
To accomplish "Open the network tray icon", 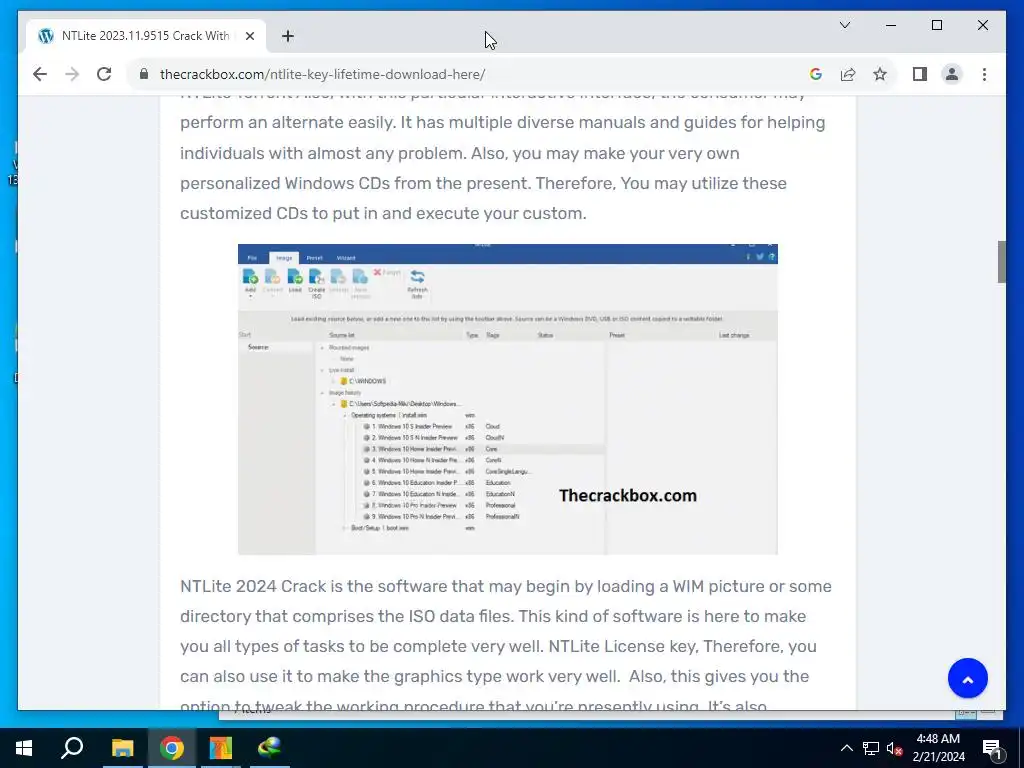I will pos(871,748).
